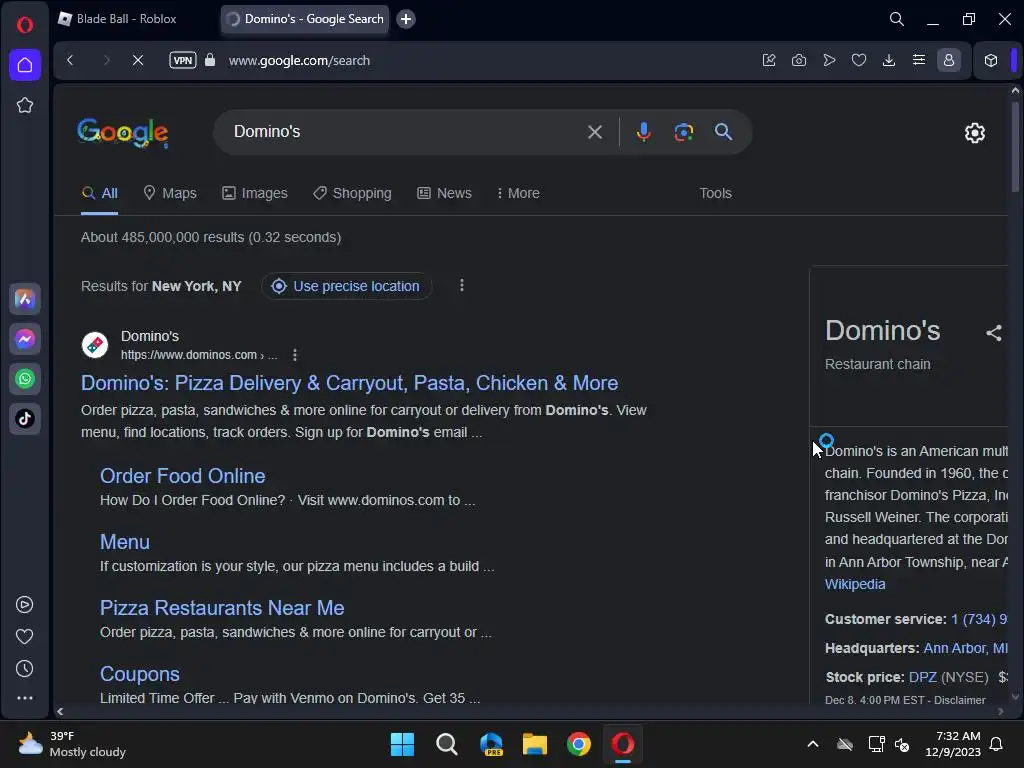Image resolution: width=1024 pixels, height=768 pixels.
Task: Open Aria AI sidebar icon
Action: coord(25,299)
